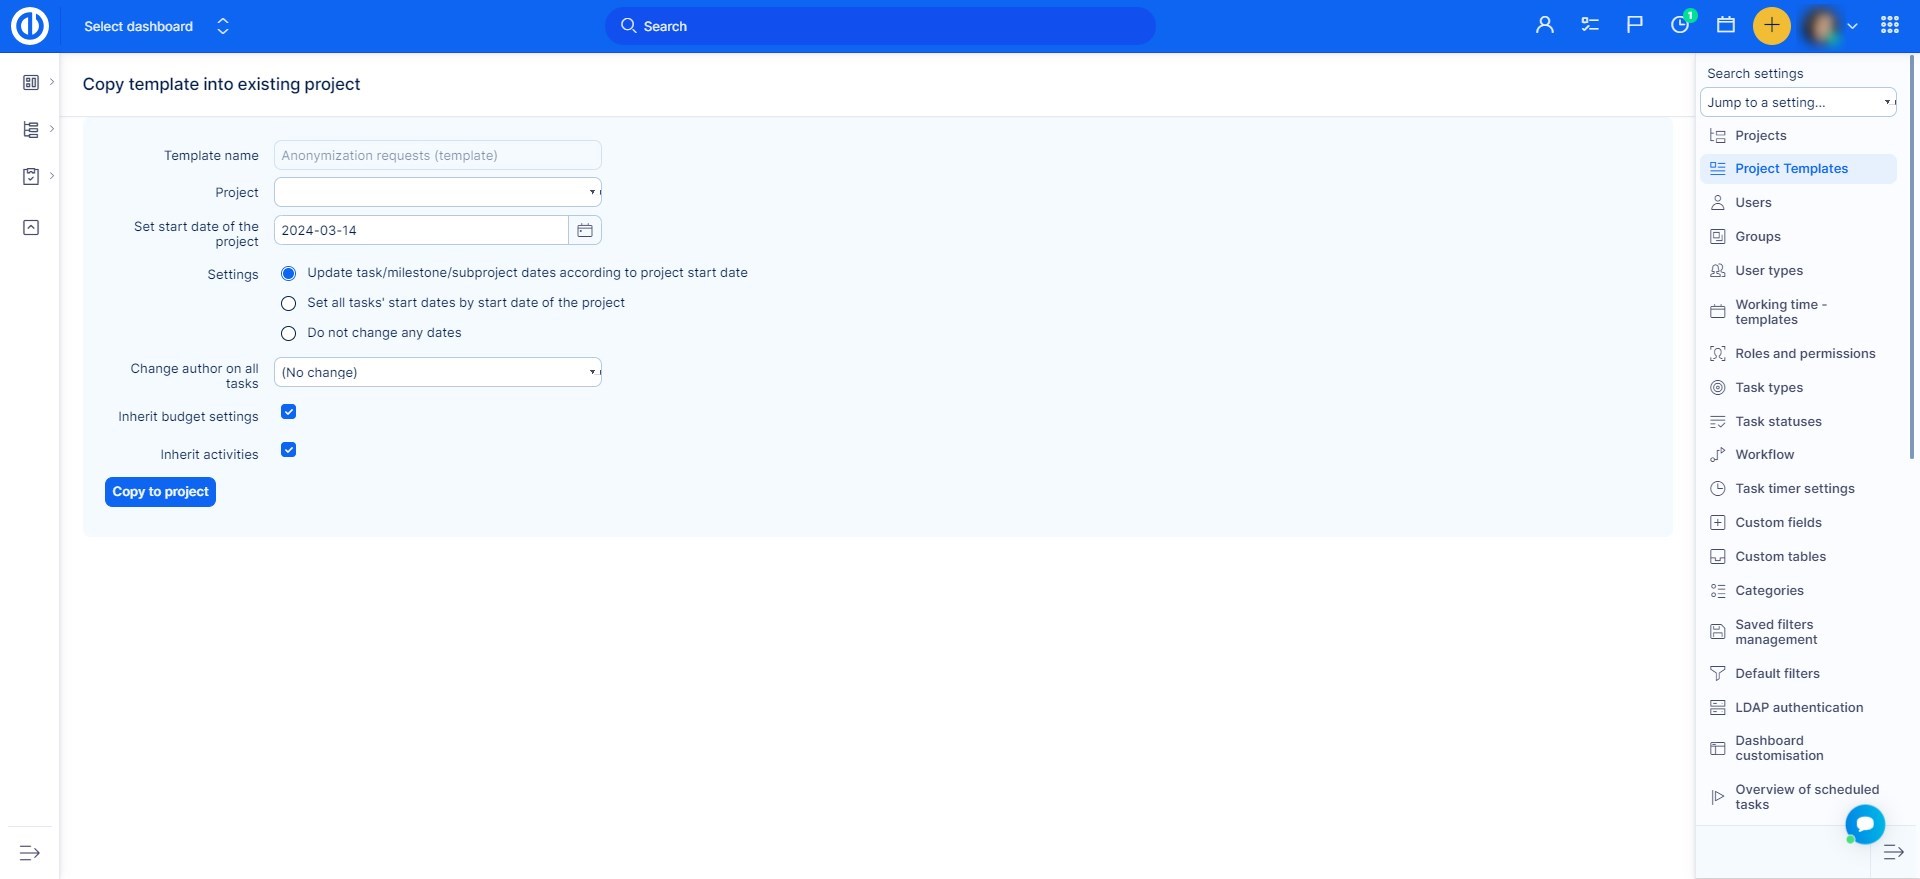This screenshot has height=879, width=1920.
Task: Open Task statuses in settings menu
Action: pyautogui.click(x=1777, y=422)
